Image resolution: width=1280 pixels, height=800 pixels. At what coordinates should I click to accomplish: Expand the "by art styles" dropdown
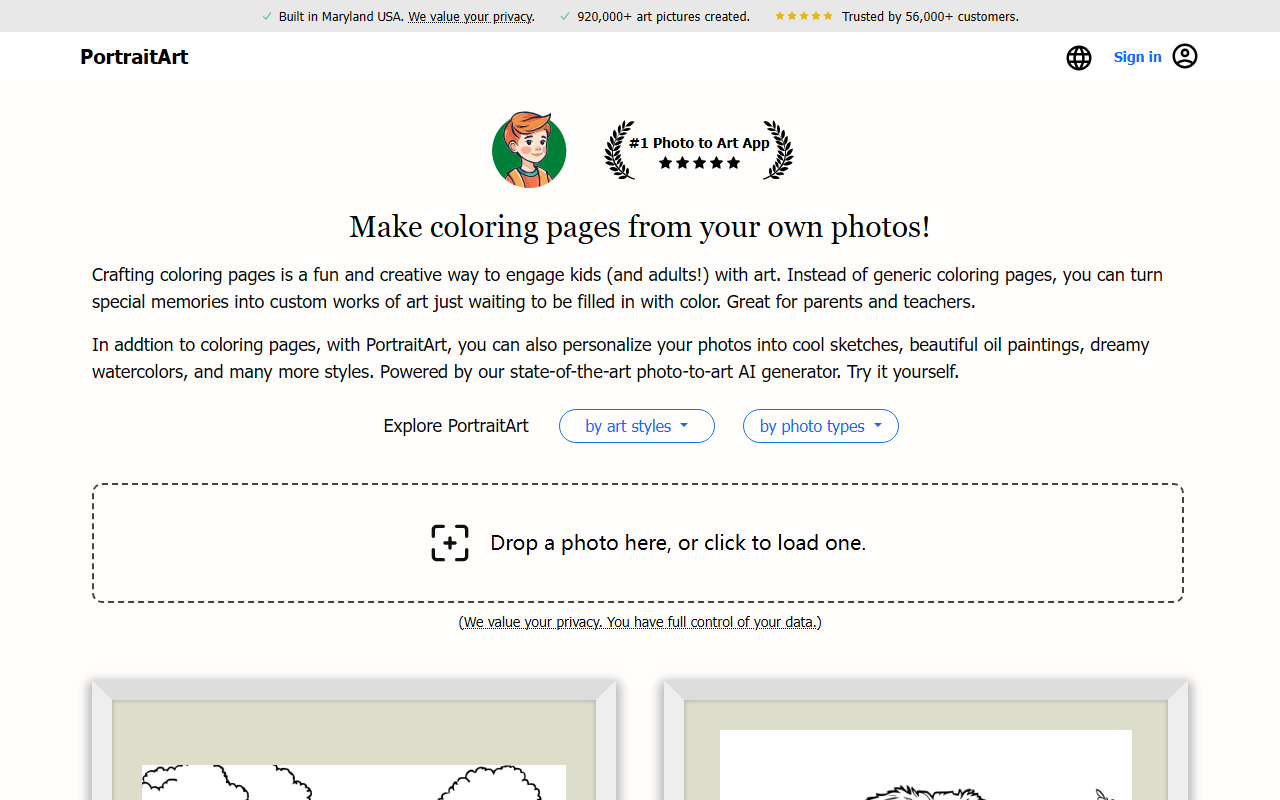(637, 426)
